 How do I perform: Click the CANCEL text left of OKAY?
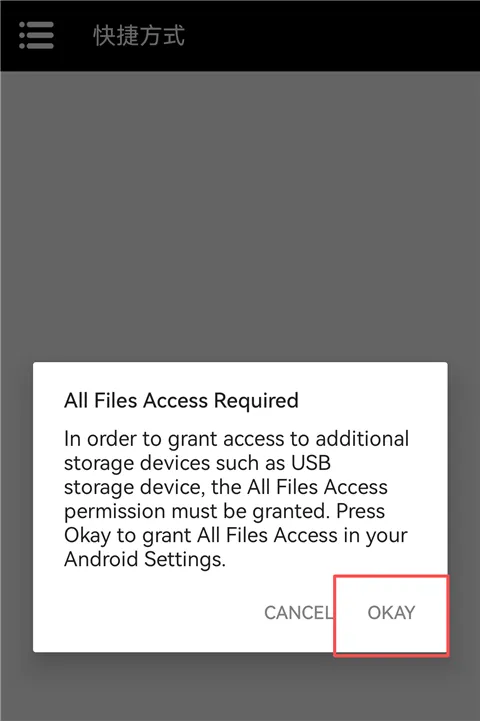(298, 613)
